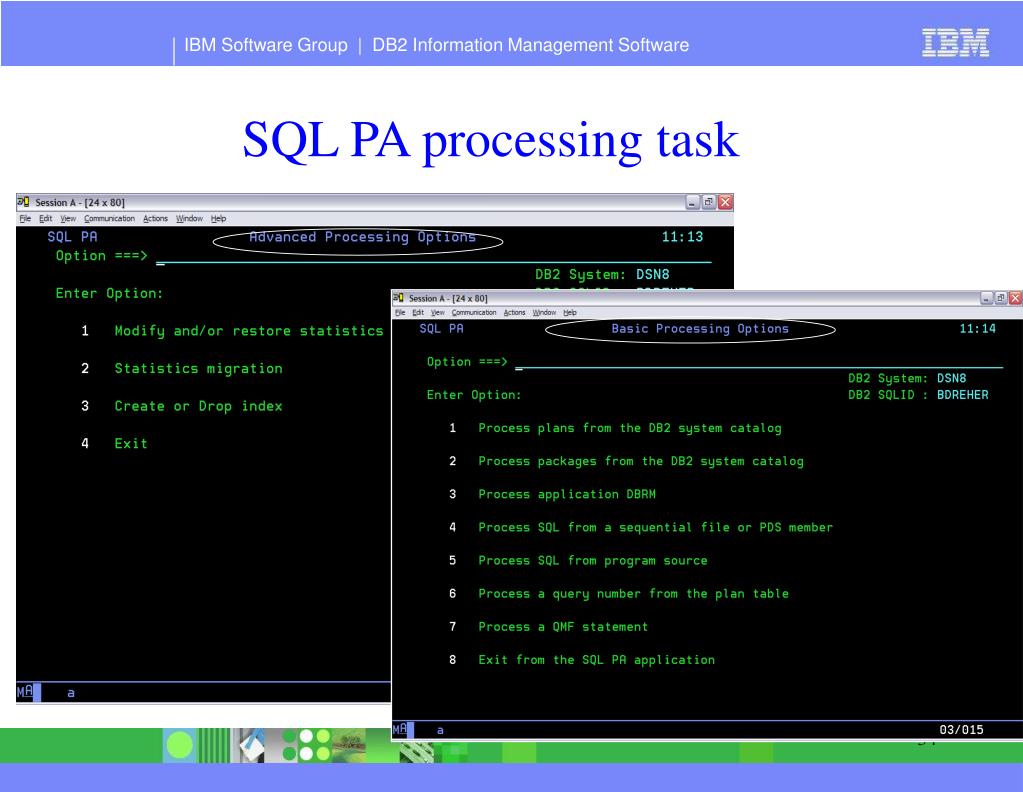Restore the Advanced Processing Options session window
Image resolution: width=1023 pixels, height=792 pixels.
[709, 202]
